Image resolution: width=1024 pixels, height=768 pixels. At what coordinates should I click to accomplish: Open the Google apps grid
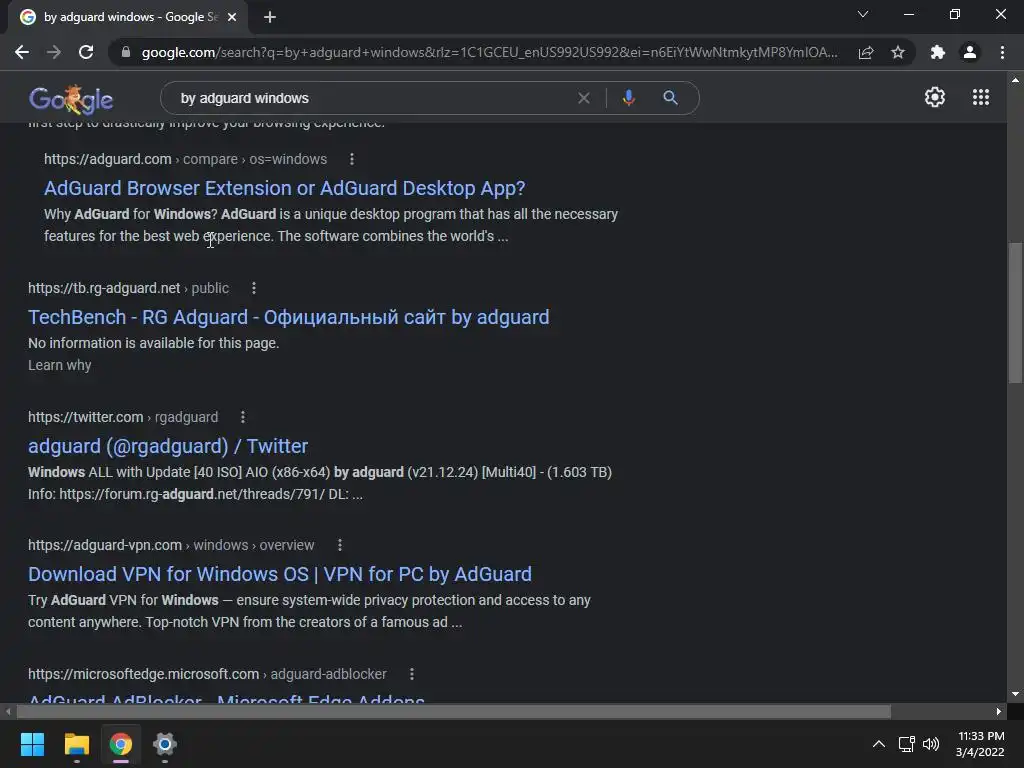[981, 97]
